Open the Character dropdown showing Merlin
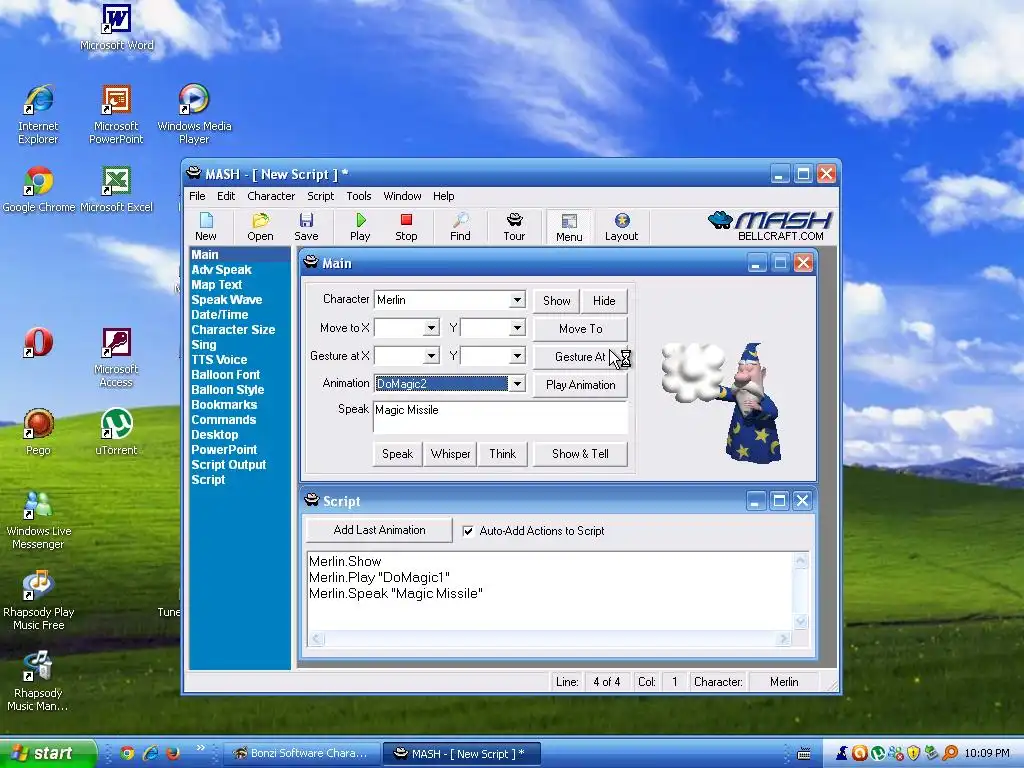The width and height of the screenshot is (1024, 768). [x=517, y=300]
